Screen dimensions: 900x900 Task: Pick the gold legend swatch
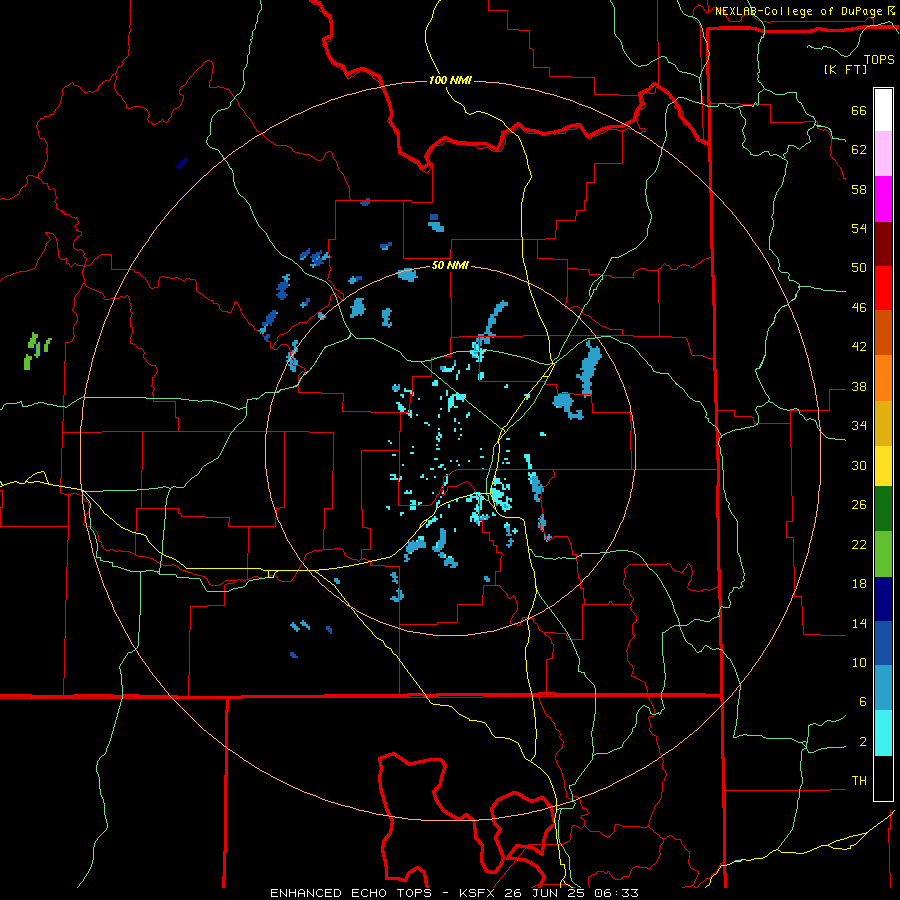tap(883, 424)
